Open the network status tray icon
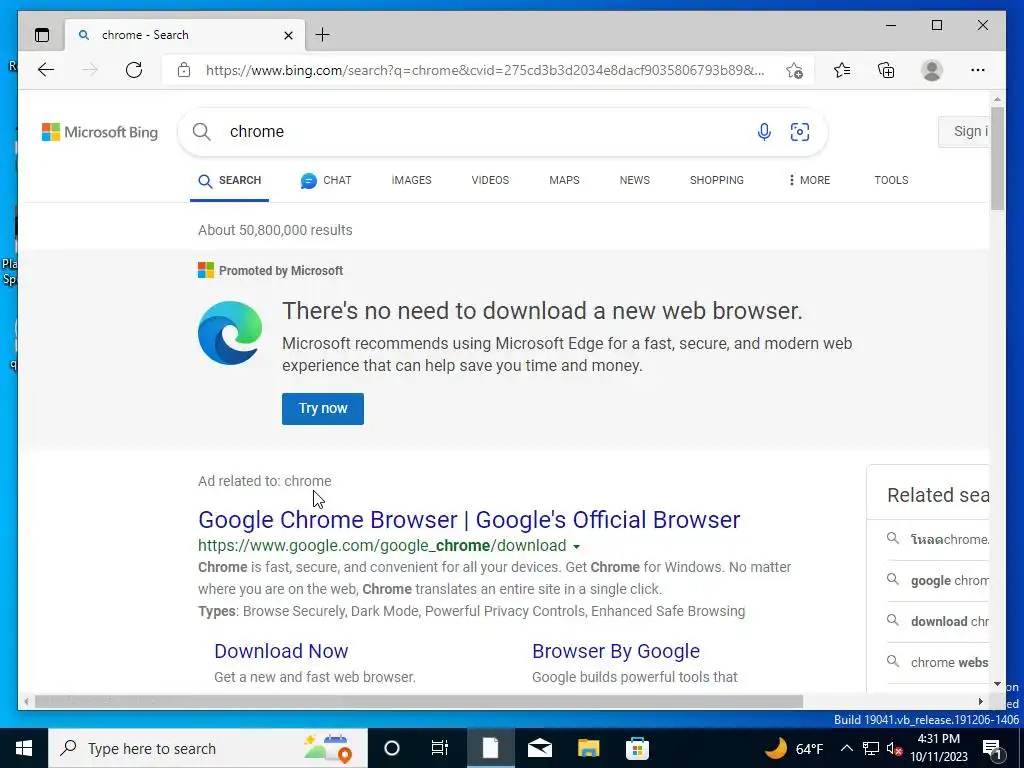This screenshot has height=768, width=1024. click(871, 748)
